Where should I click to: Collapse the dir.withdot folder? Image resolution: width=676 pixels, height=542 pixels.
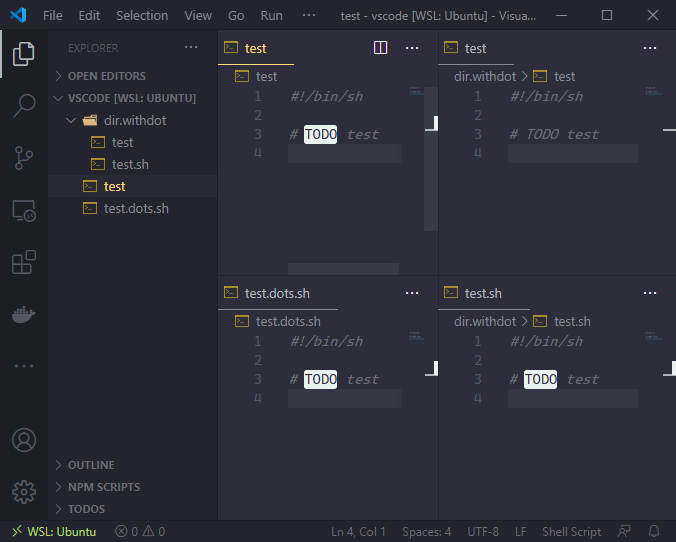coord(133,120)
